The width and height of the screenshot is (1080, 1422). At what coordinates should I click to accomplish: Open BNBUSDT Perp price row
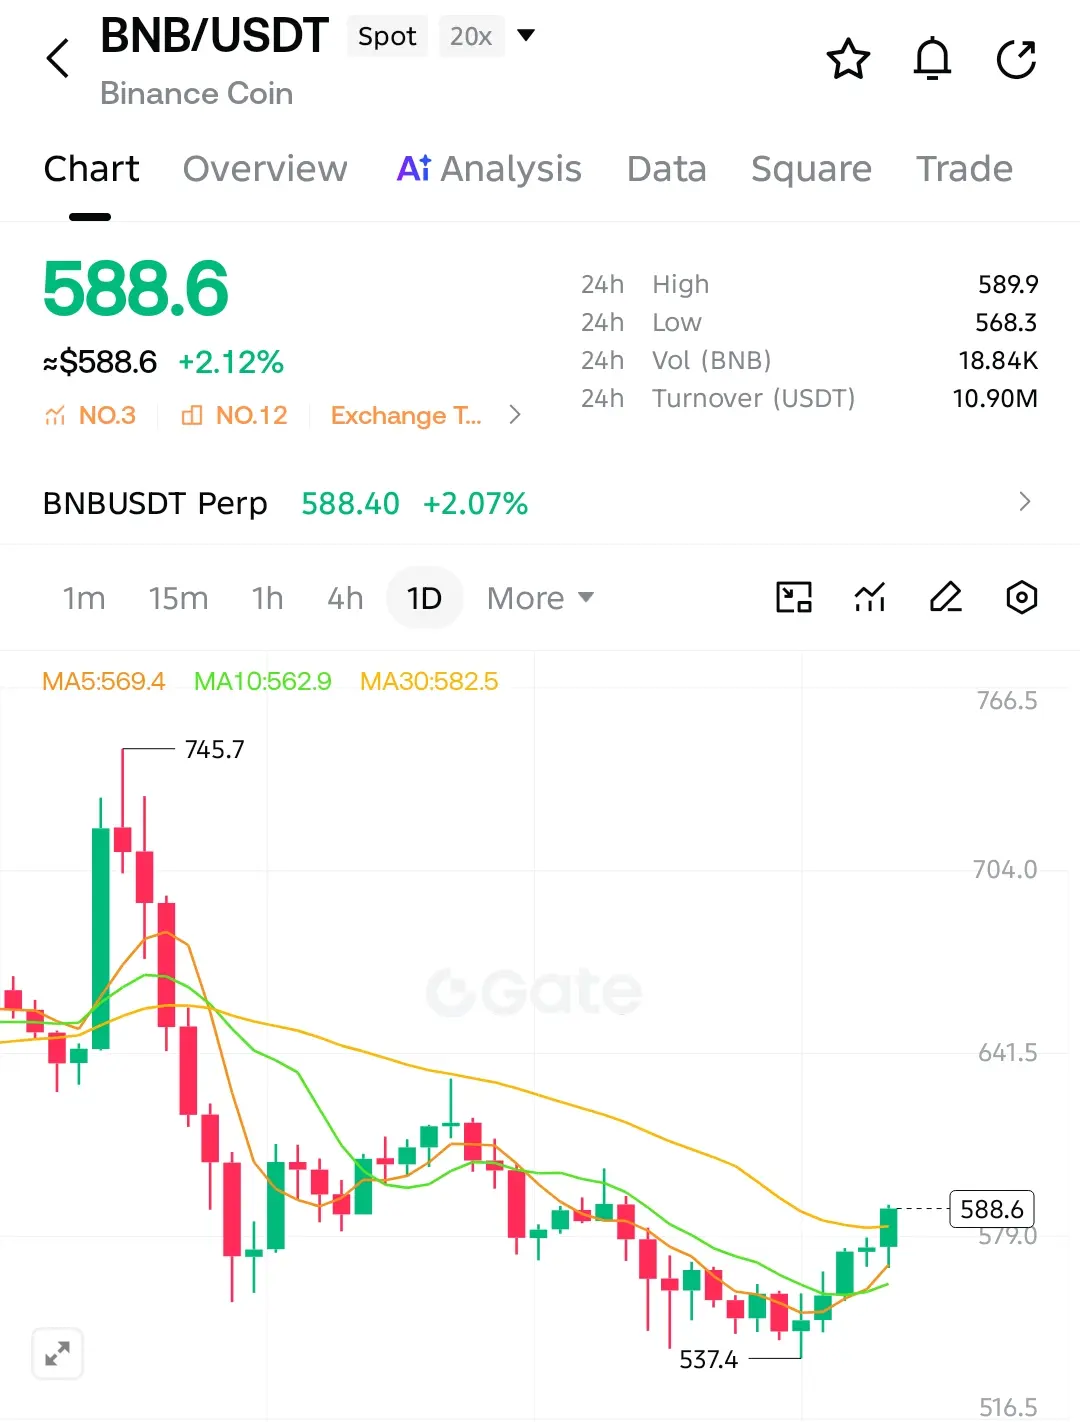point(540,502)
